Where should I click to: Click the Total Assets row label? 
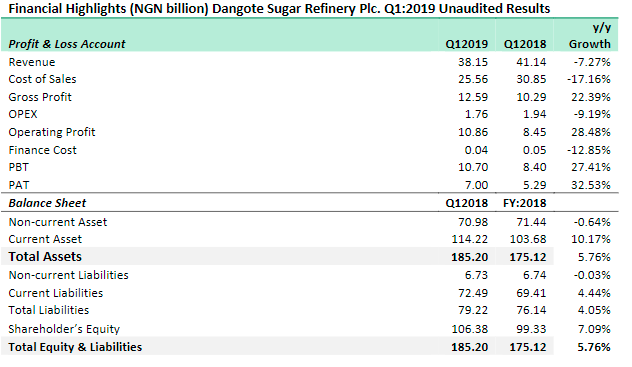pyautogui.click(x=45, y=257)
